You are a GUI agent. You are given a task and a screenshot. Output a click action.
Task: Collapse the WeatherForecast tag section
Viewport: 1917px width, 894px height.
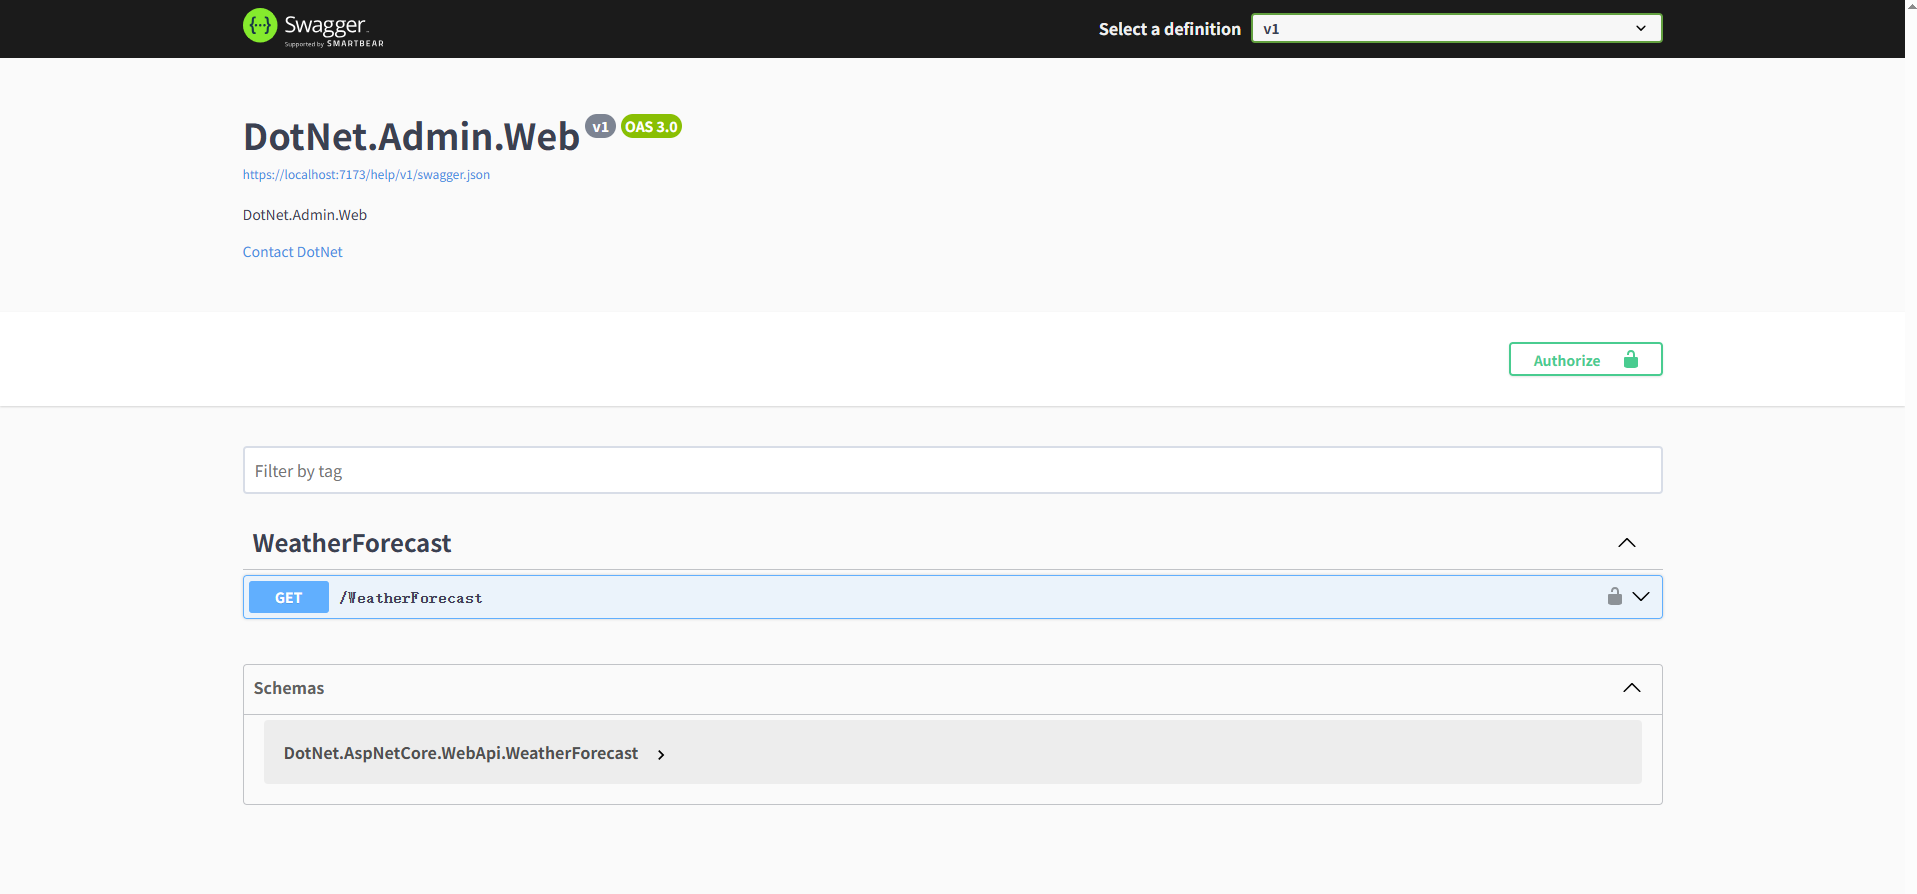pos(1627,543)
